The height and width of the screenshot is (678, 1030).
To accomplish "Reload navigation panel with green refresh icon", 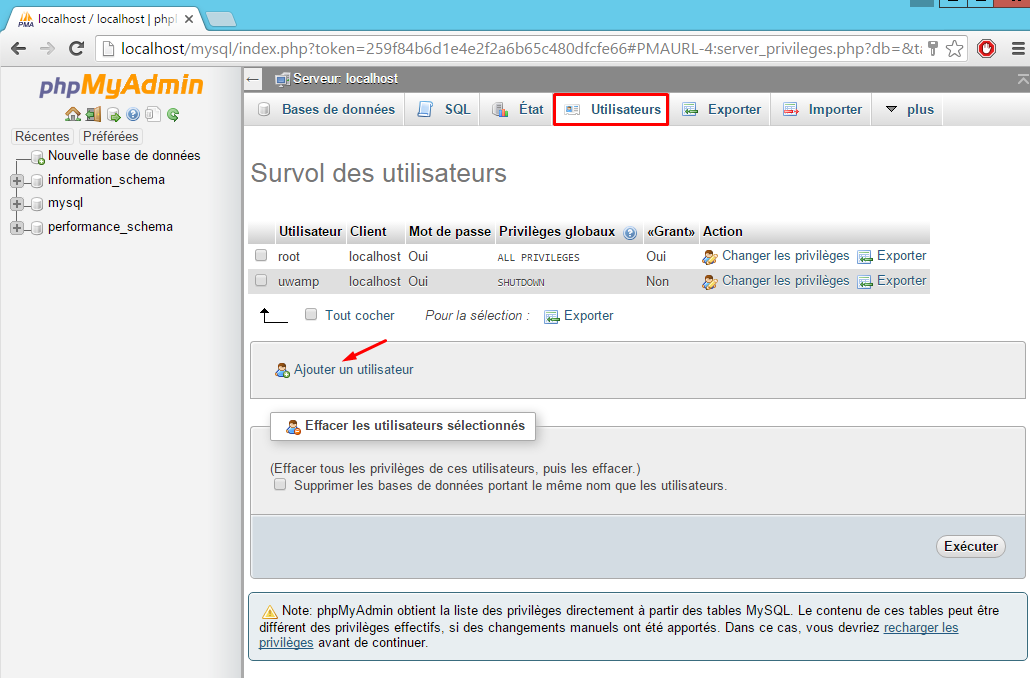I will click(x=173, y=114).
